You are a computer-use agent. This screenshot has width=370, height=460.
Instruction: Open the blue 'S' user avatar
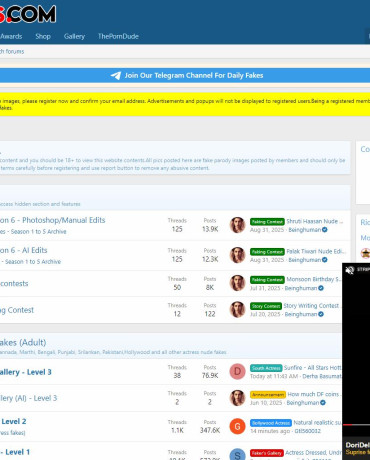pyautogui.click(x=237, y=454)
